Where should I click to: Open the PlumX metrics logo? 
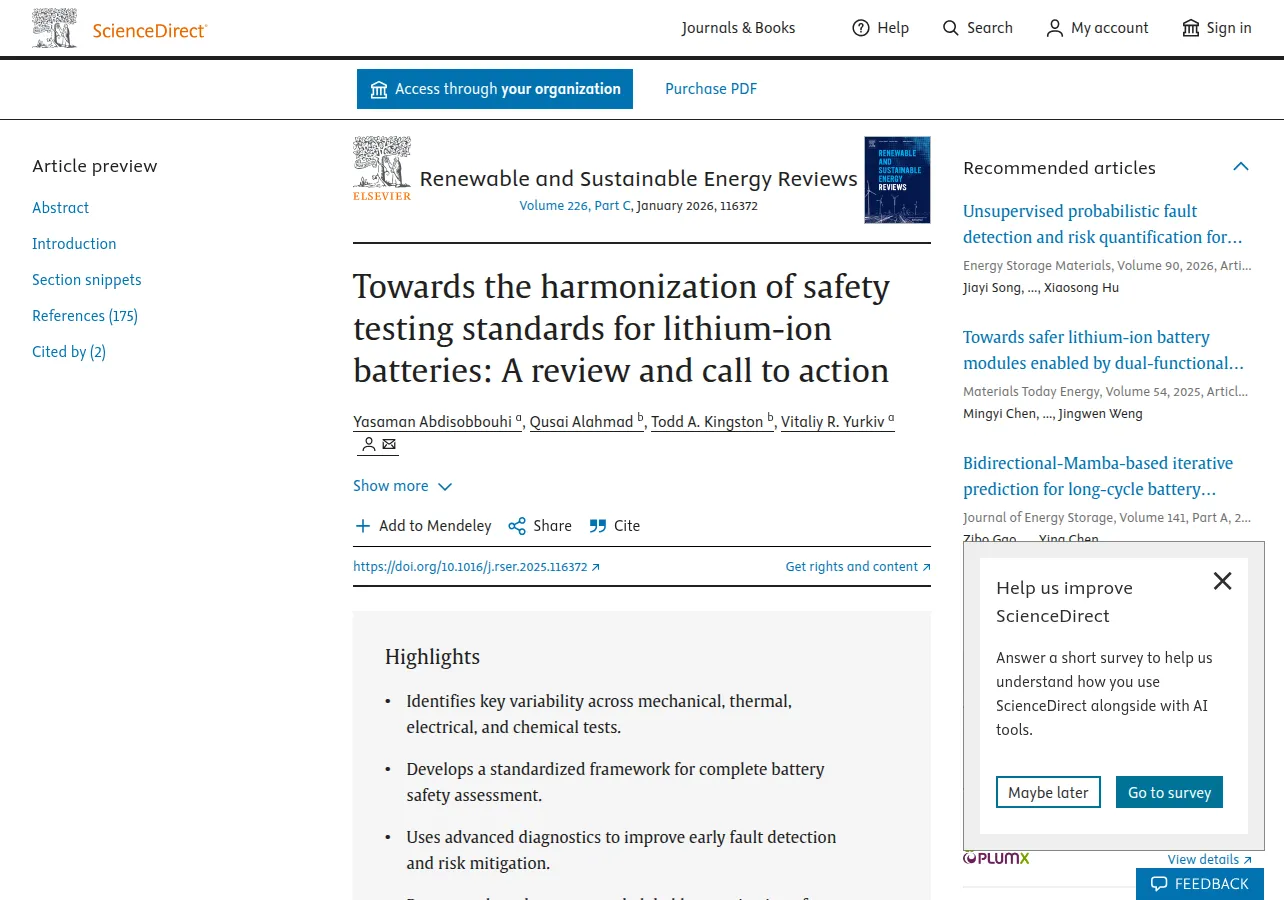996,858
